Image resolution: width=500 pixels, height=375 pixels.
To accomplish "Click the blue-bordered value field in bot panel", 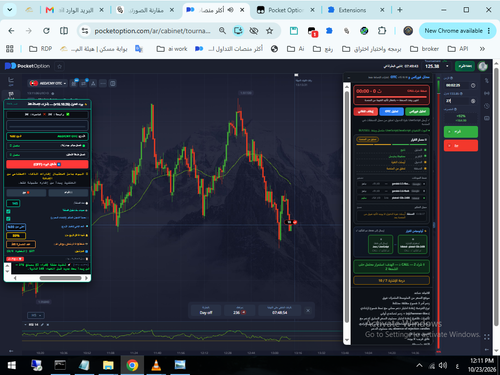I will [x=16, y=227].
